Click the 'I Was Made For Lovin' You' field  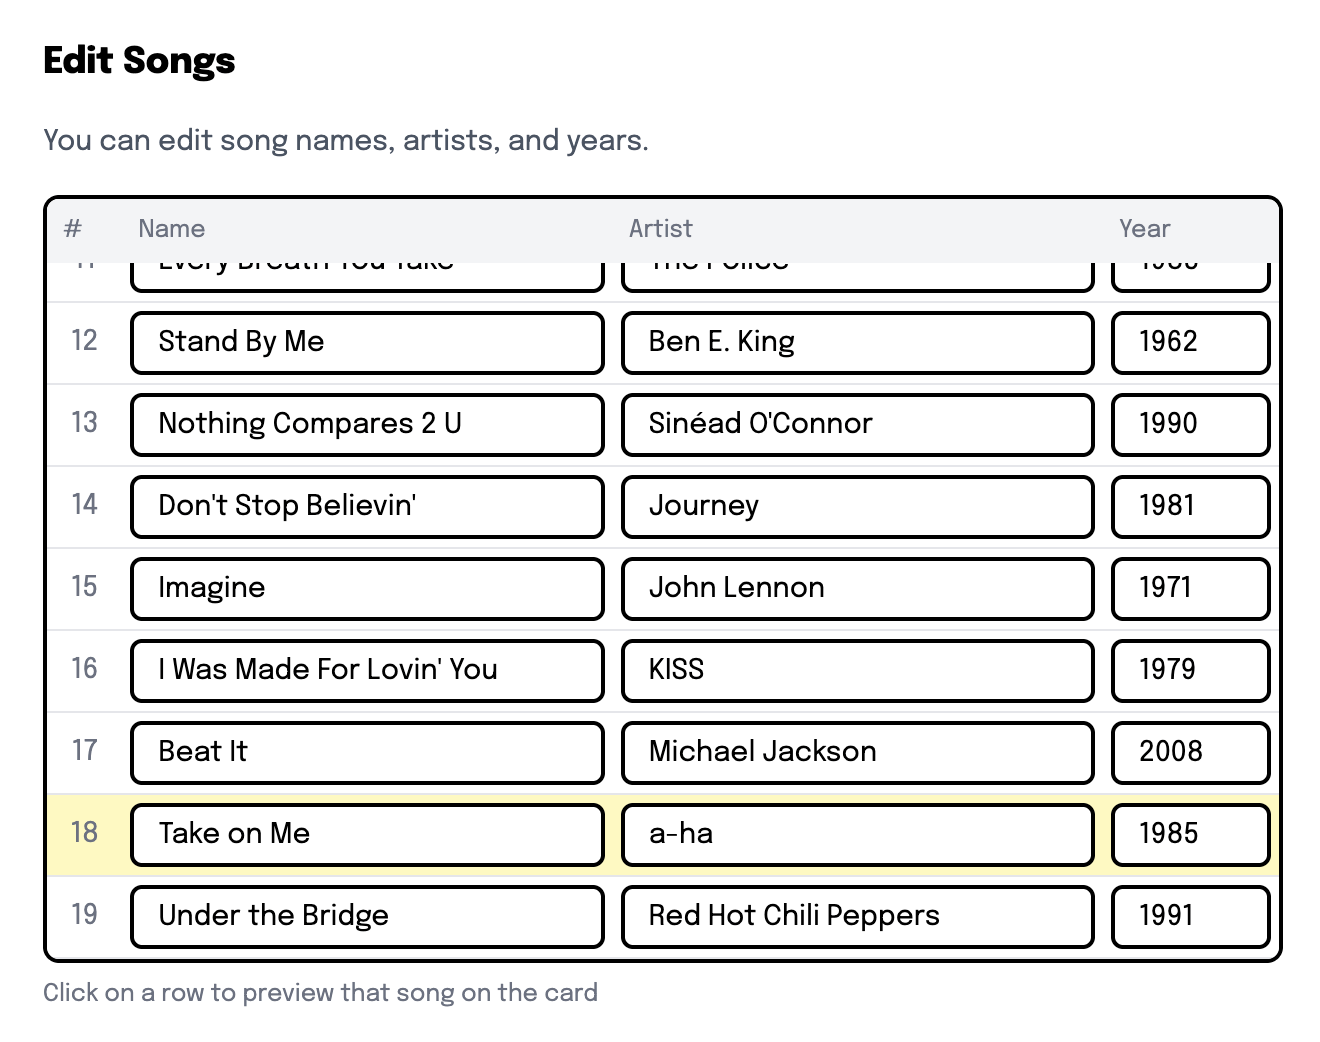click(366, 670)
